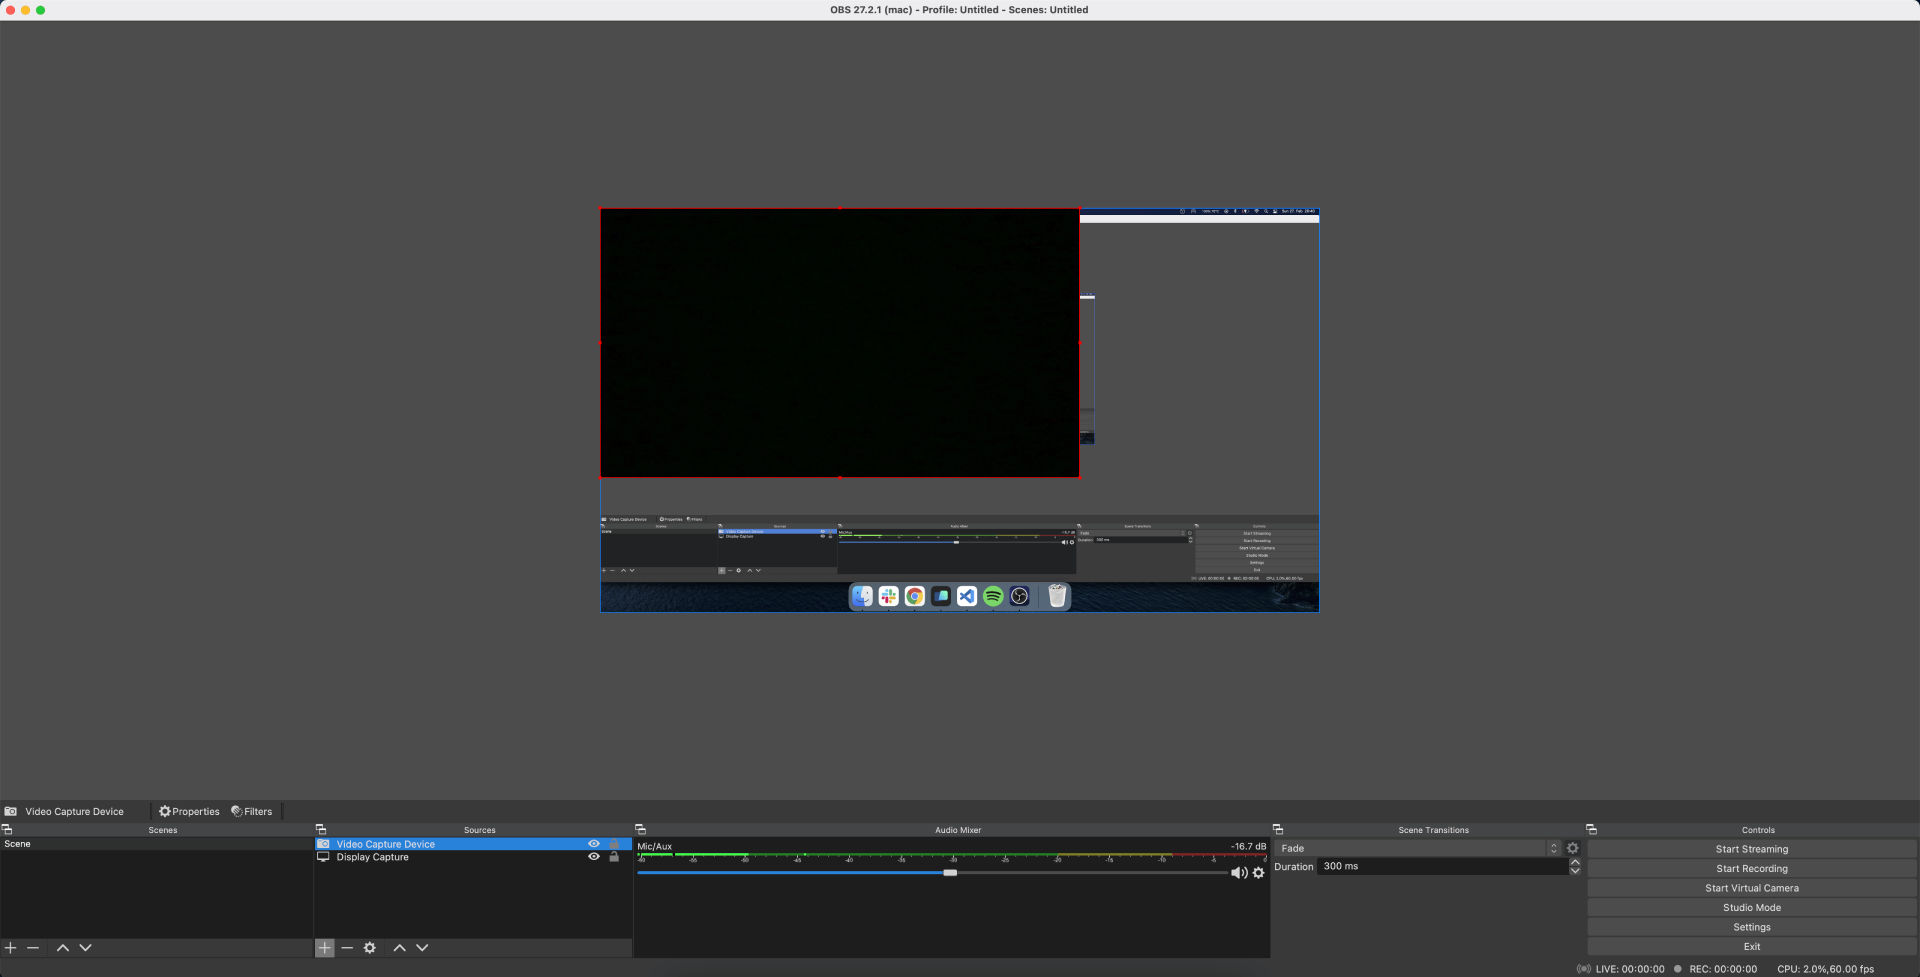Increase transition duration with up arrow
Screen dimensions: 1920x977
pyautogui.click(x=1575, y=862)
